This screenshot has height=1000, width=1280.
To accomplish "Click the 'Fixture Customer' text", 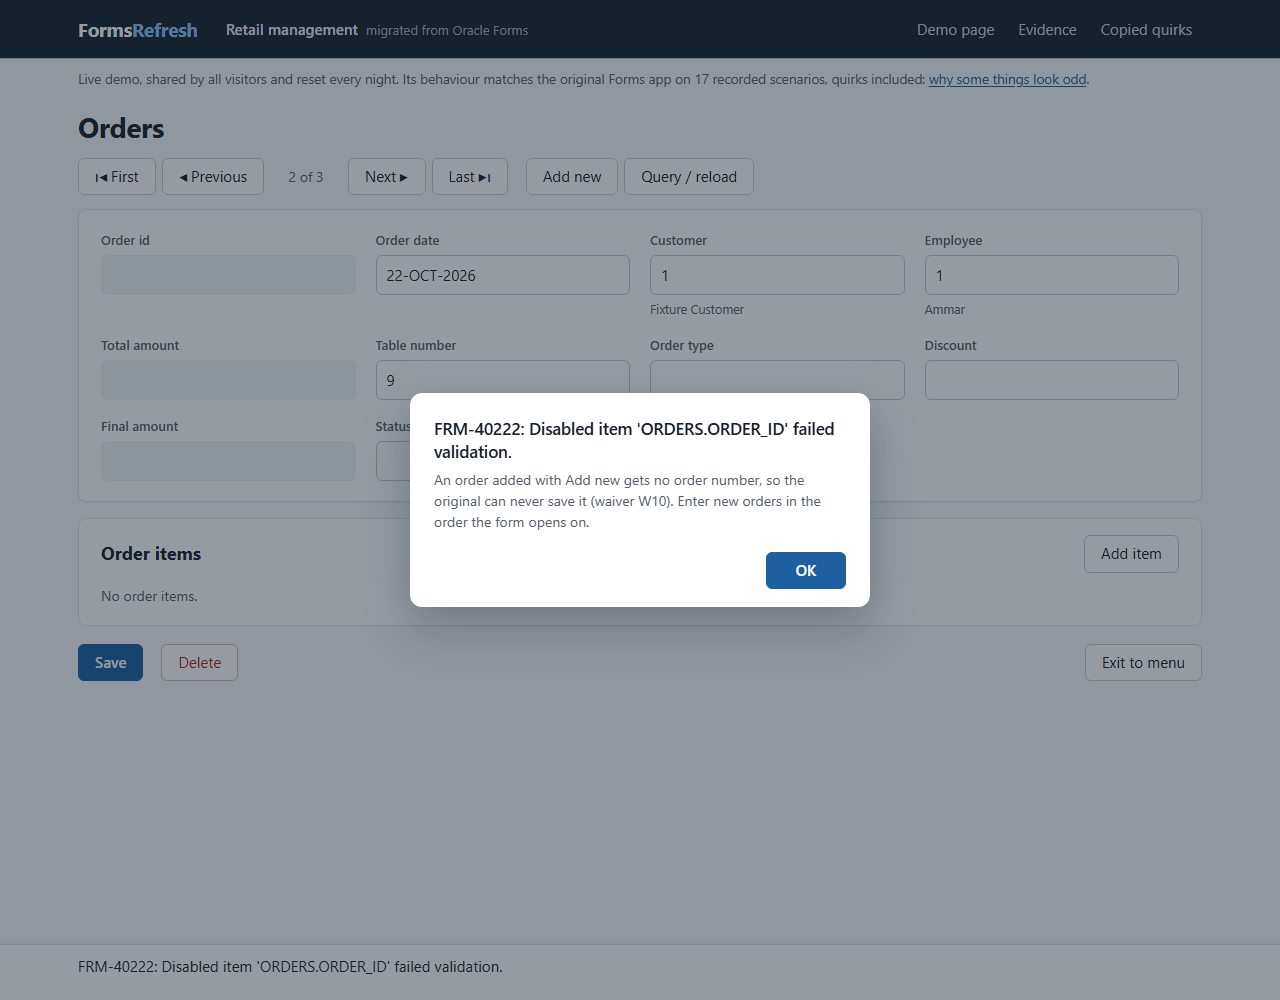I will click(x=697, y=310).
